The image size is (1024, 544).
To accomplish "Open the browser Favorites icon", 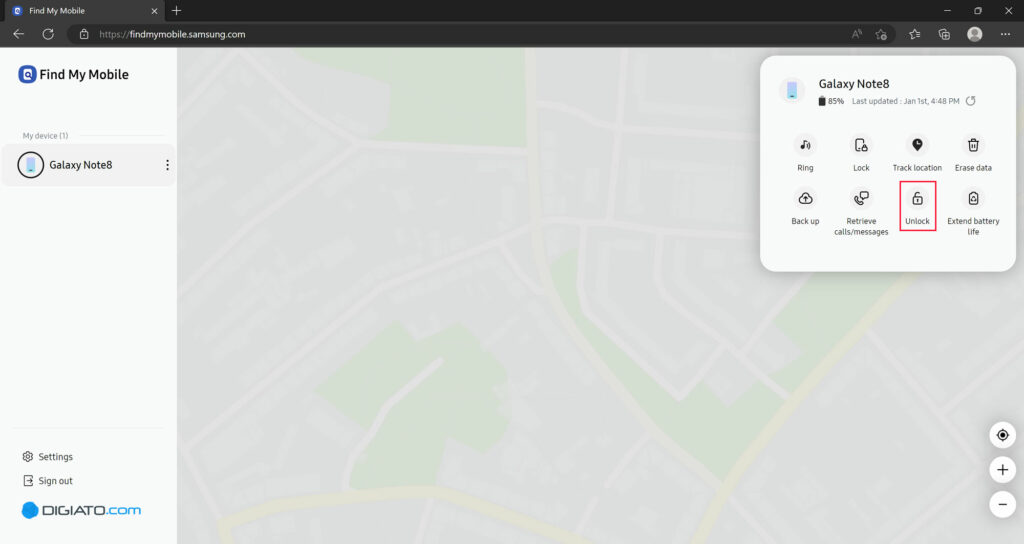I will [914, 34].
